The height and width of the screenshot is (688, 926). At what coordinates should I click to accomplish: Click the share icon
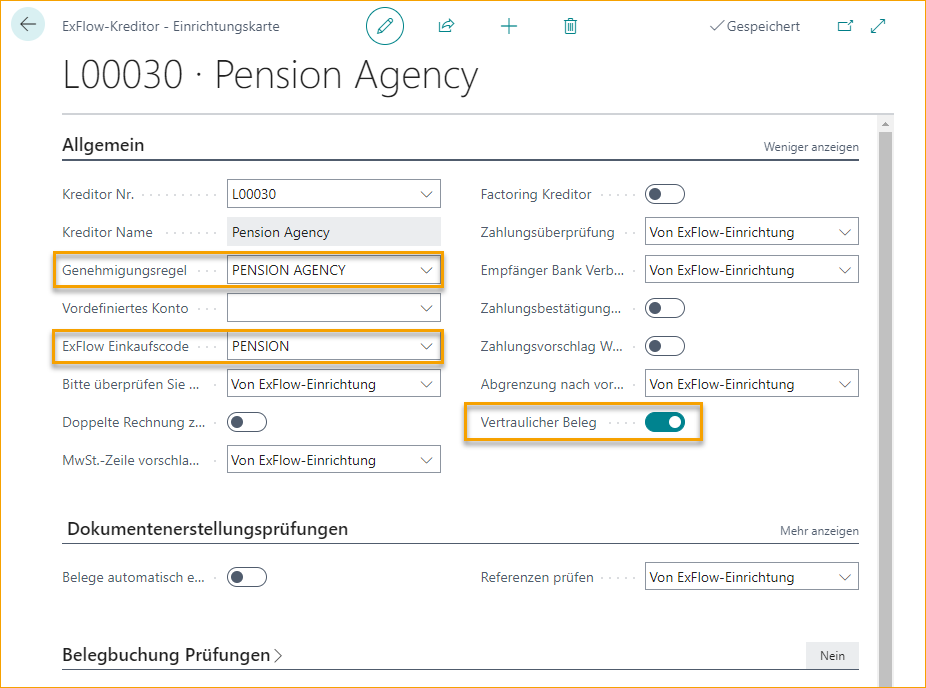447,26
